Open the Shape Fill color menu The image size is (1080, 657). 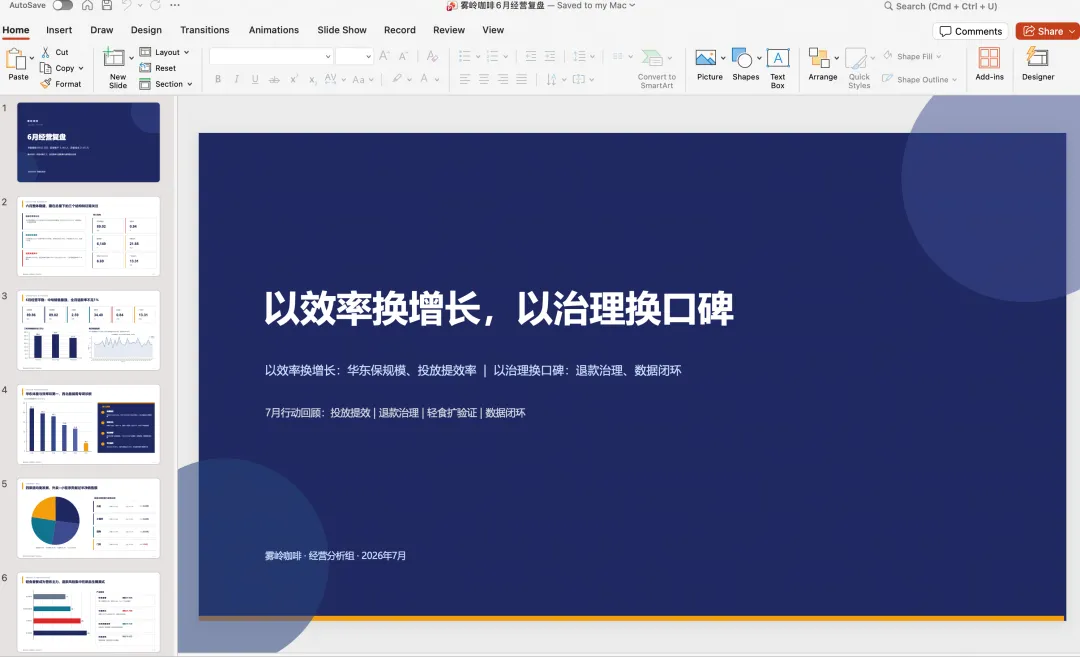click(x=911, y=56)
